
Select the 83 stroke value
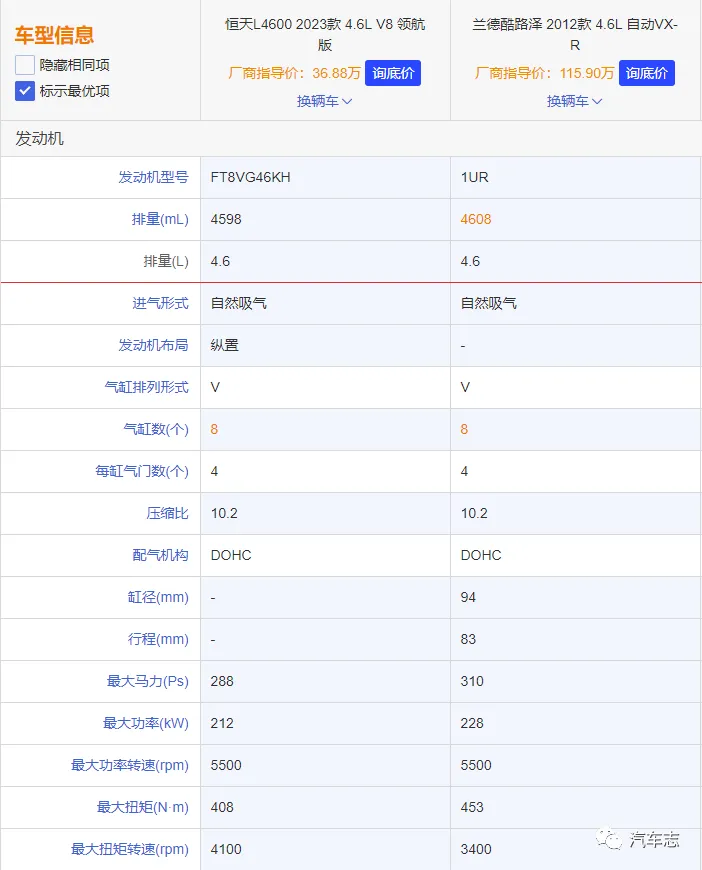[x=468, y=639]
